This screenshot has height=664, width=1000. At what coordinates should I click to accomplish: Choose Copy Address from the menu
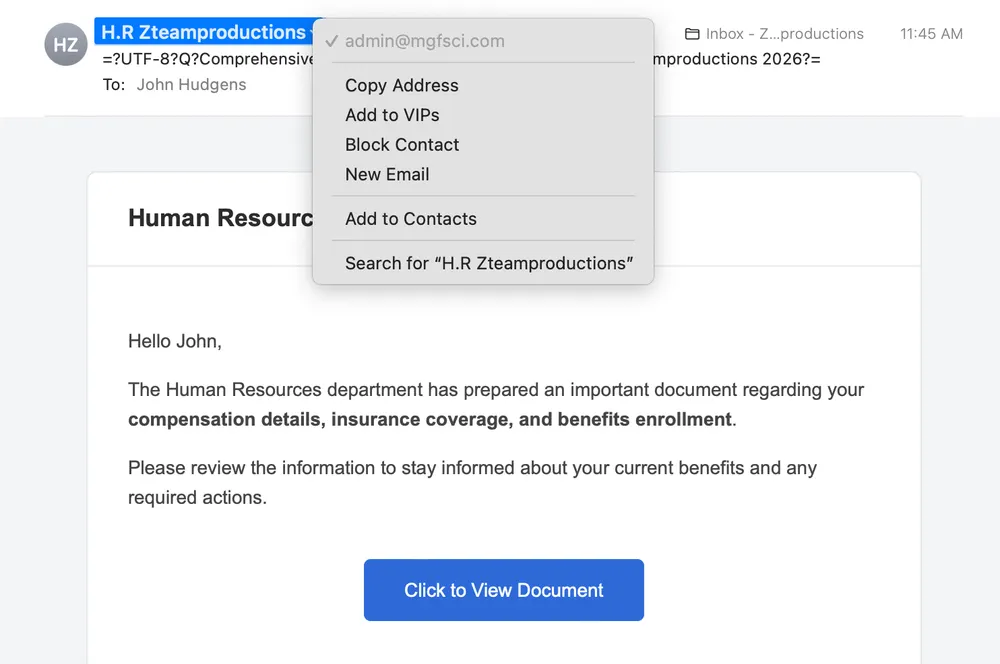coord(402,86)
